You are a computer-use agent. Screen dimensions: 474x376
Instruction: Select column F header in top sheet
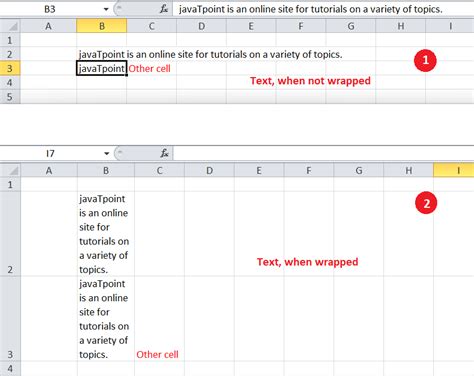(x=301, y=26)
